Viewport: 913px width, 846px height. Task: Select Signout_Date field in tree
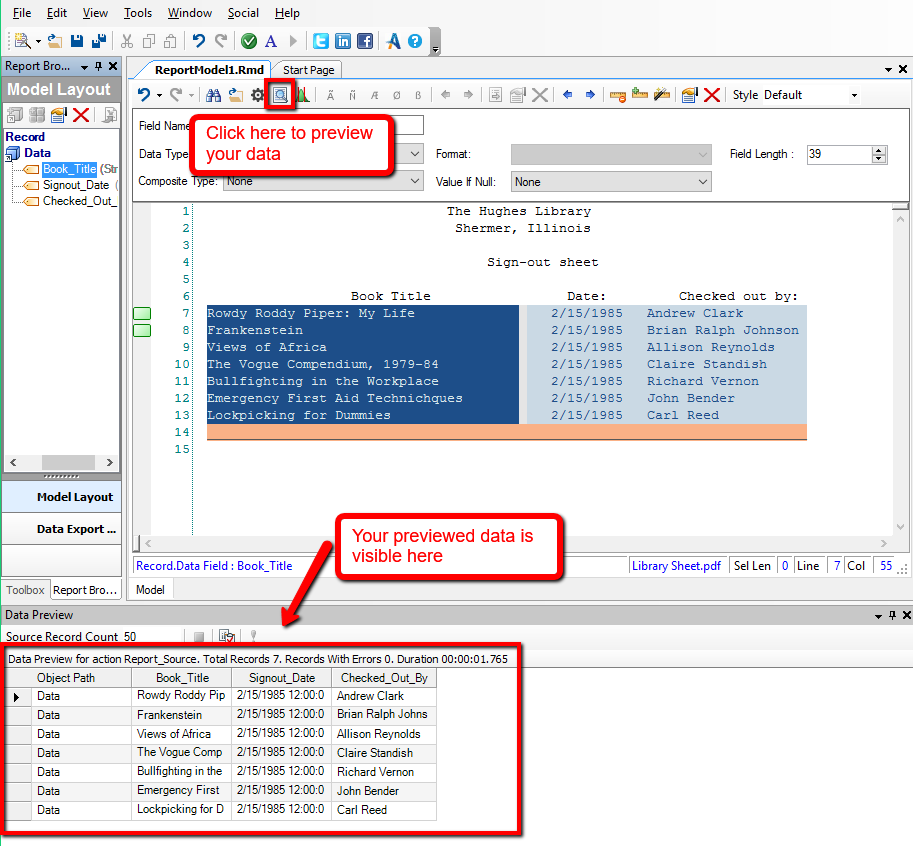coord(75,185)
